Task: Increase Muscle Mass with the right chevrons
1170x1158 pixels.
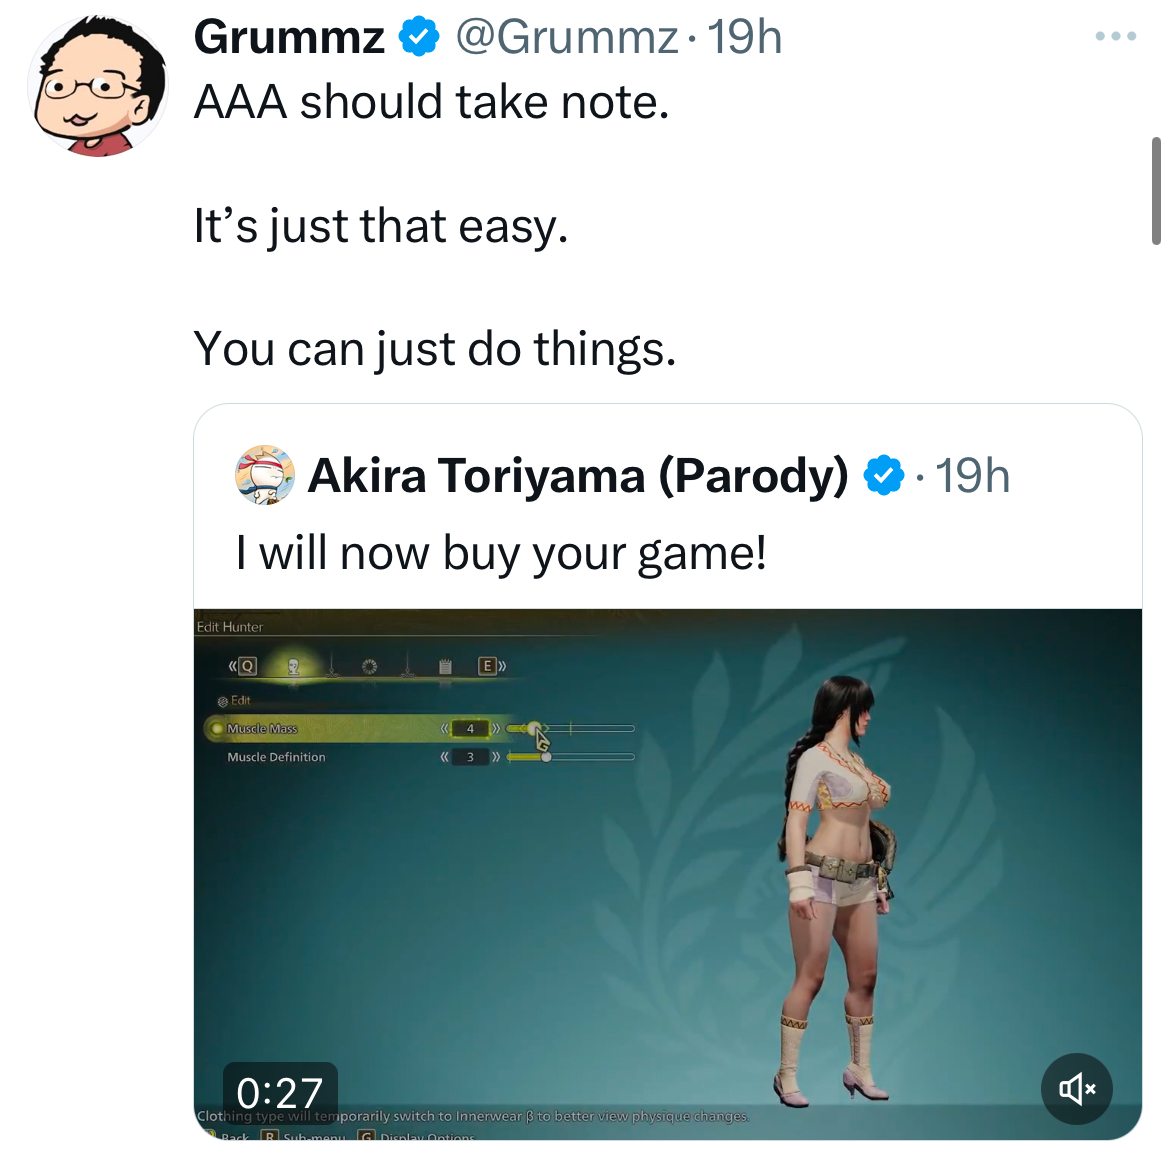Action: 496,728
